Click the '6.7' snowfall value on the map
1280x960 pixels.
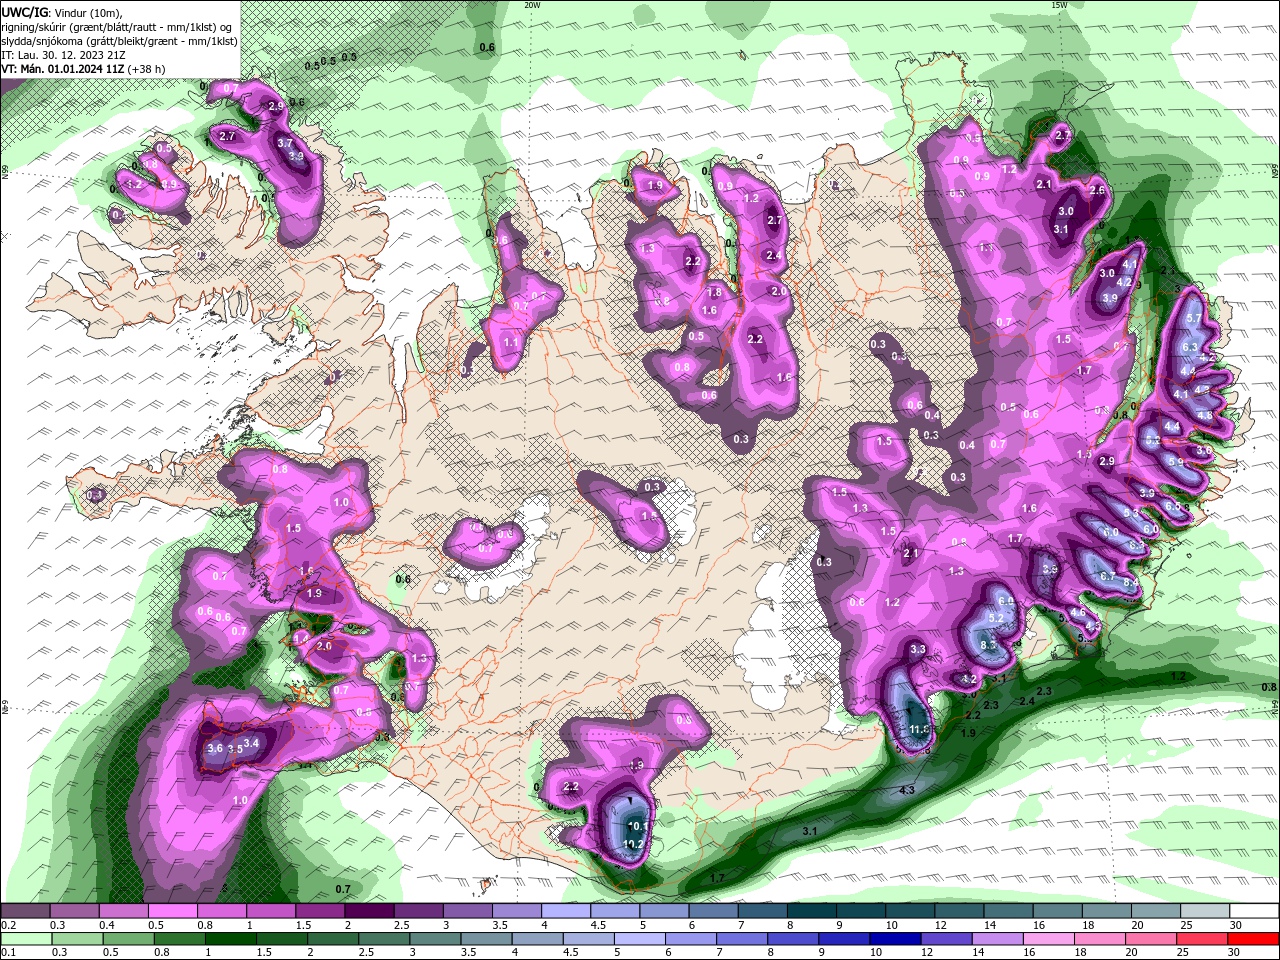coord(1107,576)
